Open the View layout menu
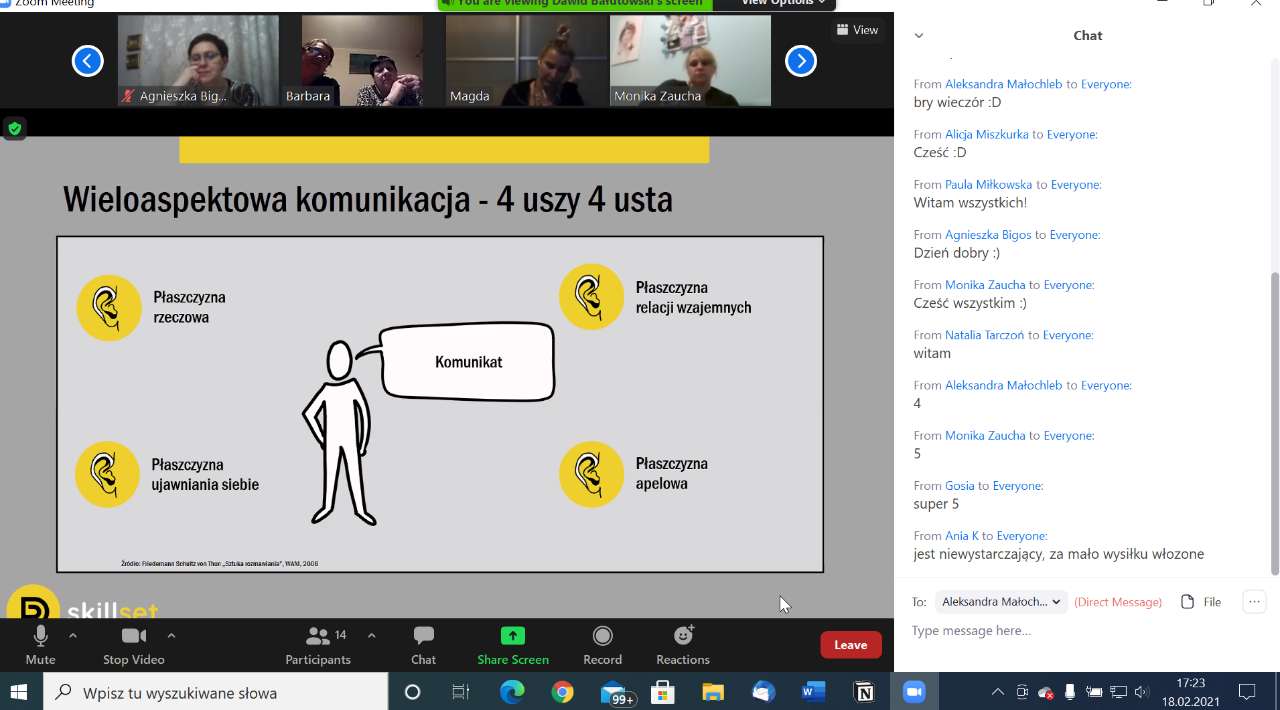Image resolution: width=1280 pixels, height=710 pixels. [857, 30]
